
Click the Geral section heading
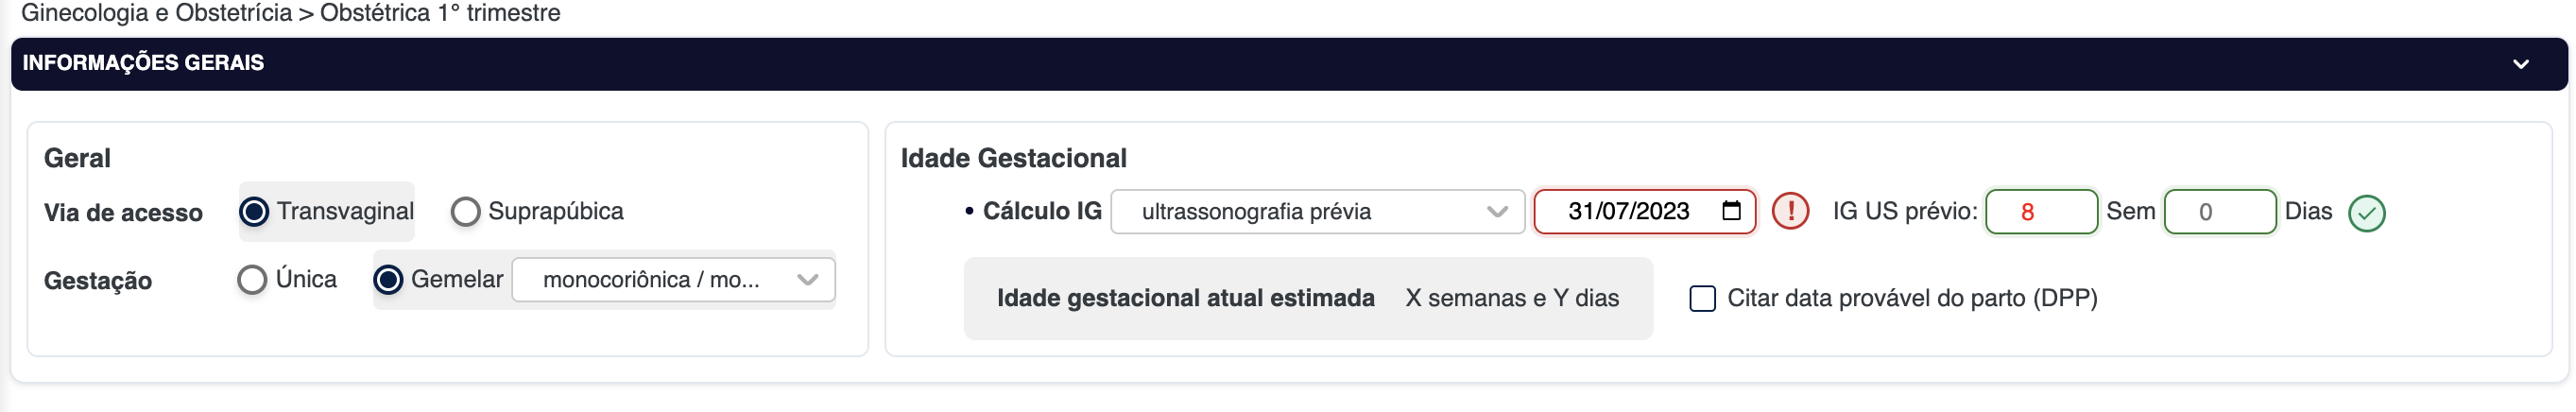coord(77,158)
